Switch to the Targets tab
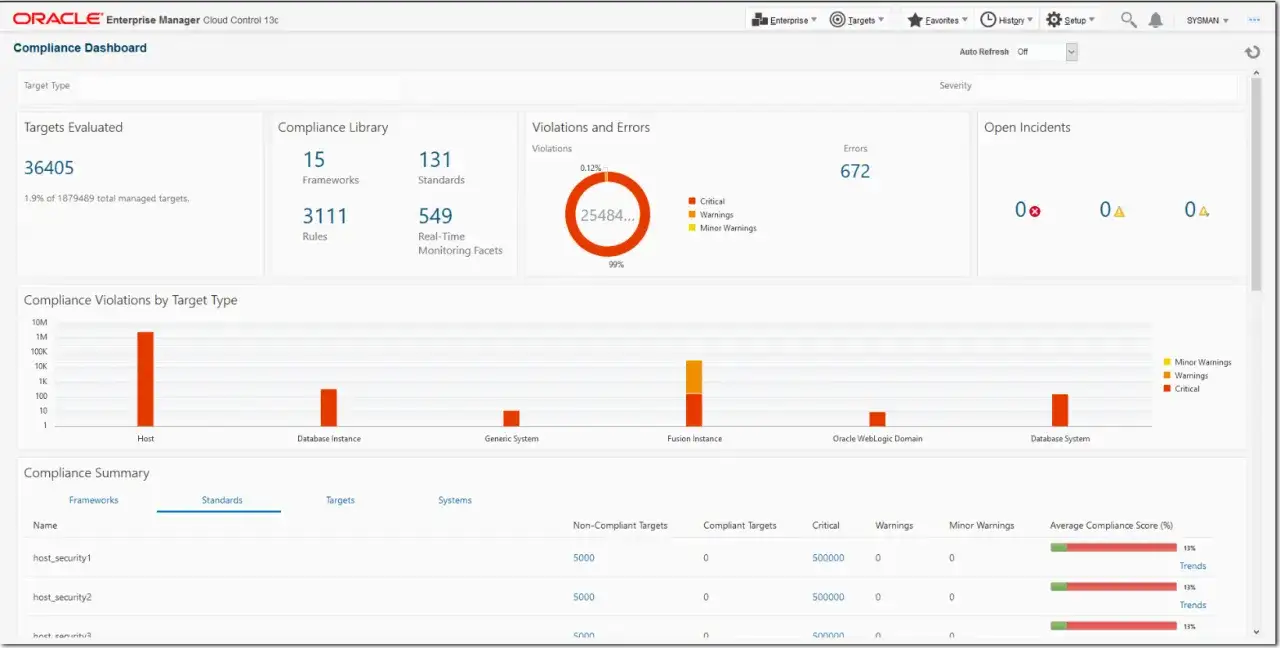The height and width of the screenshot is (648, 1280). tap(340, 500)
